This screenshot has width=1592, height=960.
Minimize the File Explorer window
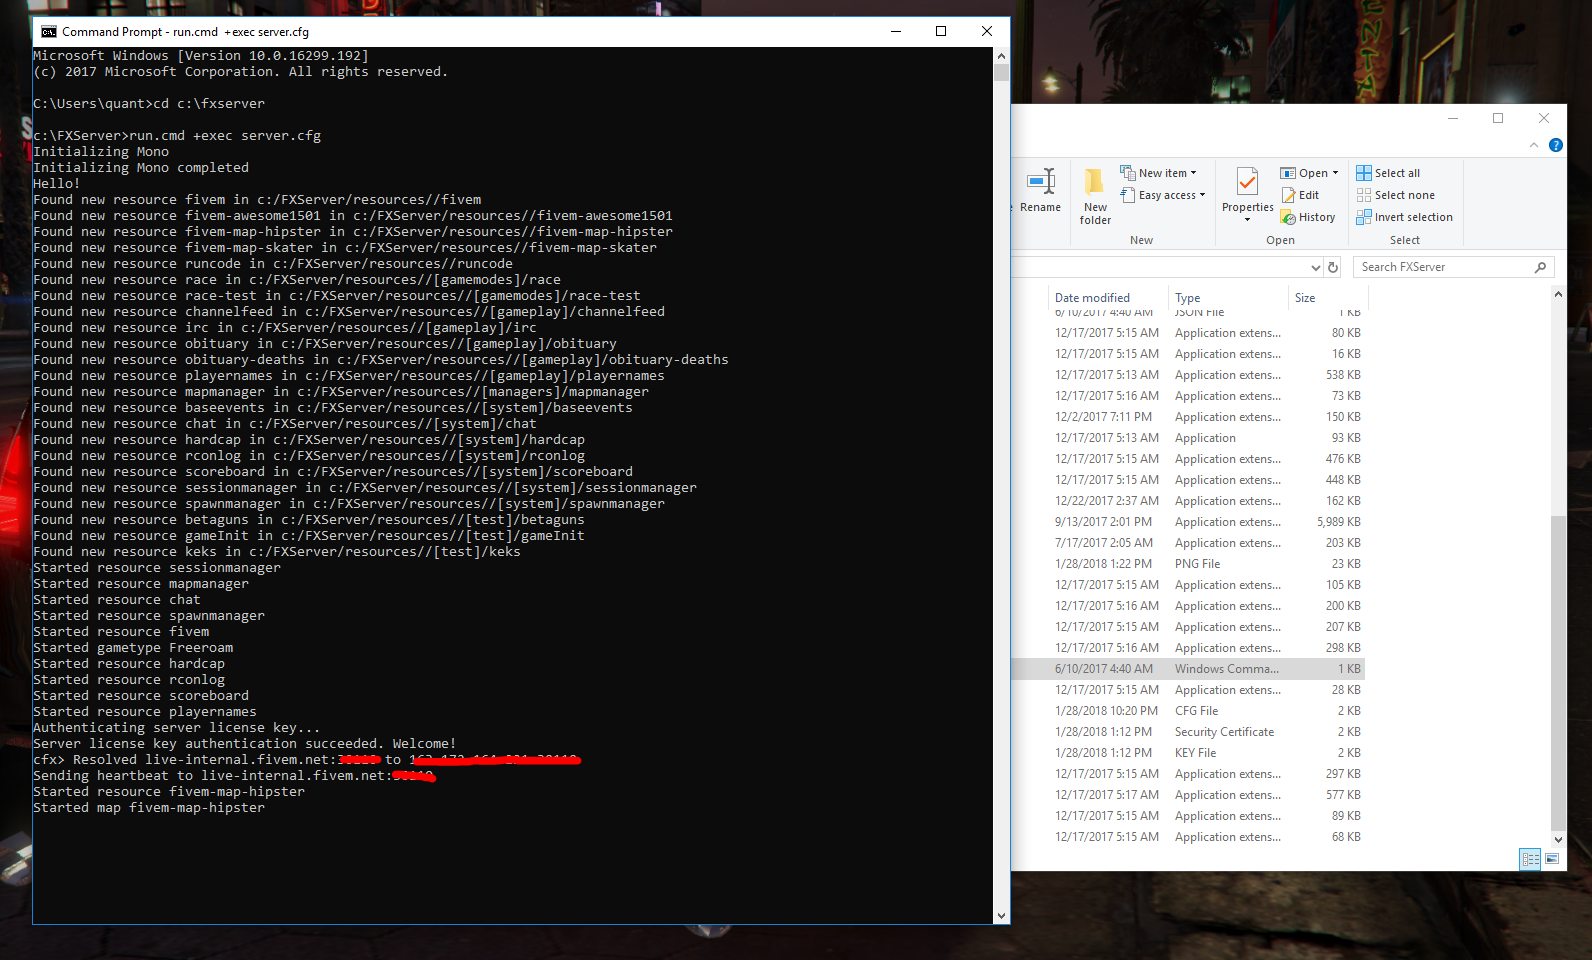[x=1453, y=118]
